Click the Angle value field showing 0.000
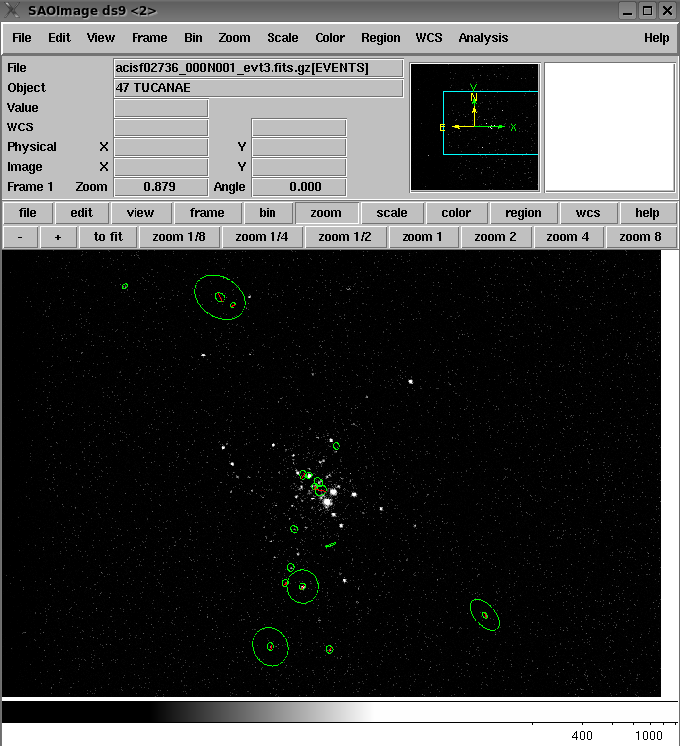Image resolution: width=680 pixels, height=746 pixels. [x=299, y=187]
